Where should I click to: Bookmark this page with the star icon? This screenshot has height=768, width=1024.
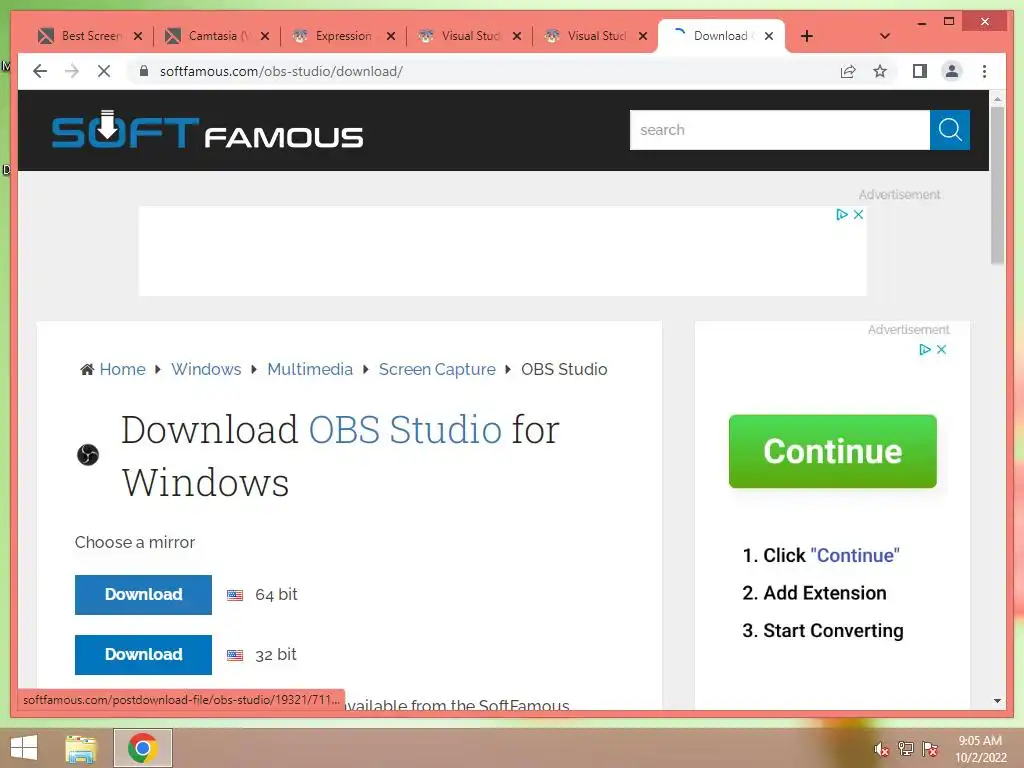(x=880, y=71)
